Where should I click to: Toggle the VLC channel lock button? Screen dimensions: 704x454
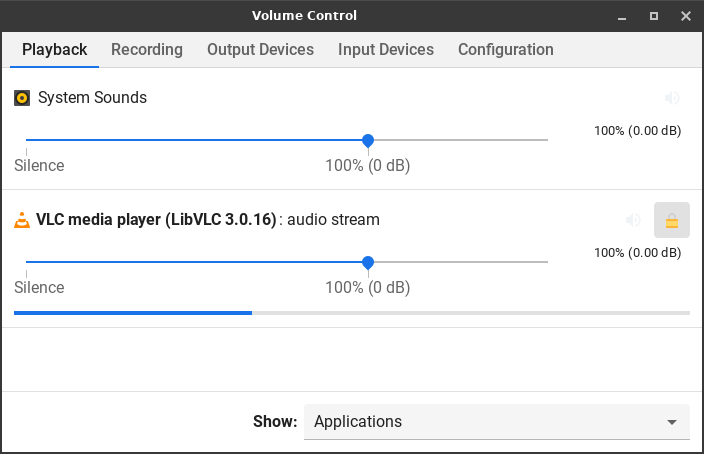click(672, 220)
